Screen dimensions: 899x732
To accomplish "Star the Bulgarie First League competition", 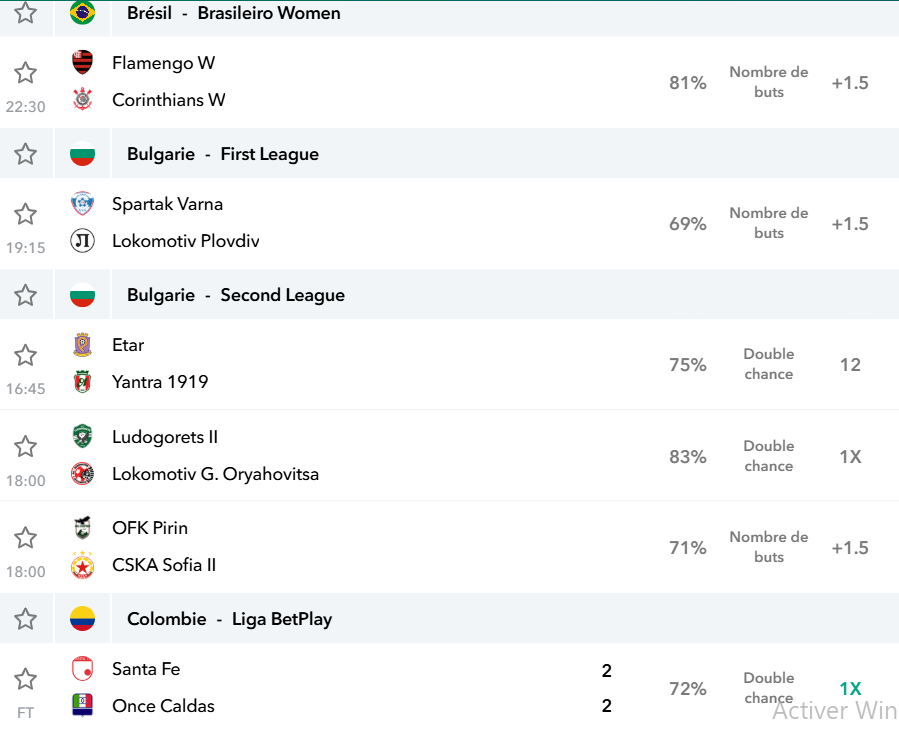I will [25, 154].
